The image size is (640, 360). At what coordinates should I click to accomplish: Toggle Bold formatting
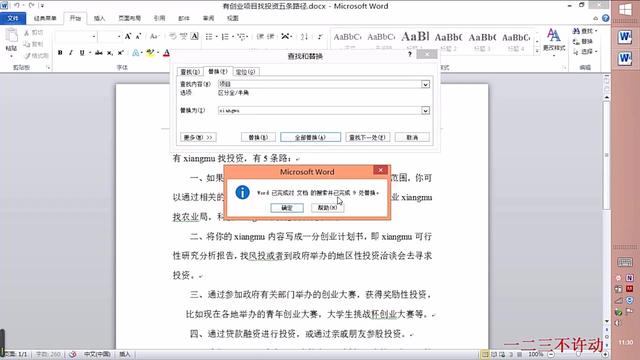pos(60,53)
